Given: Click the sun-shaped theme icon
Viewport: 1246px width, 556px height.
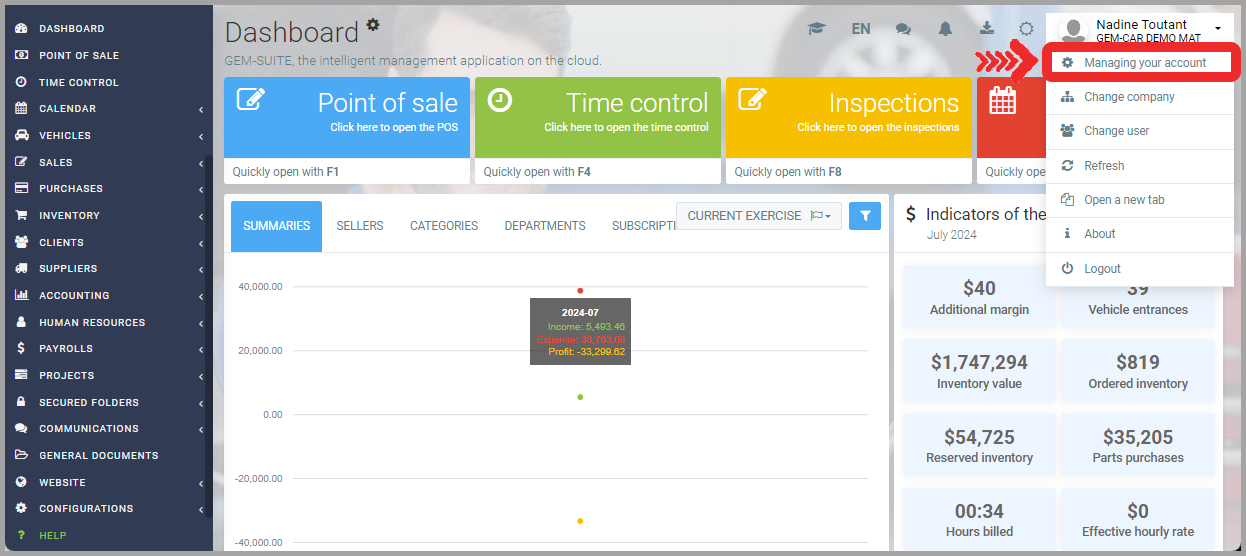Looking at the screenshot, I should 1026,29.
